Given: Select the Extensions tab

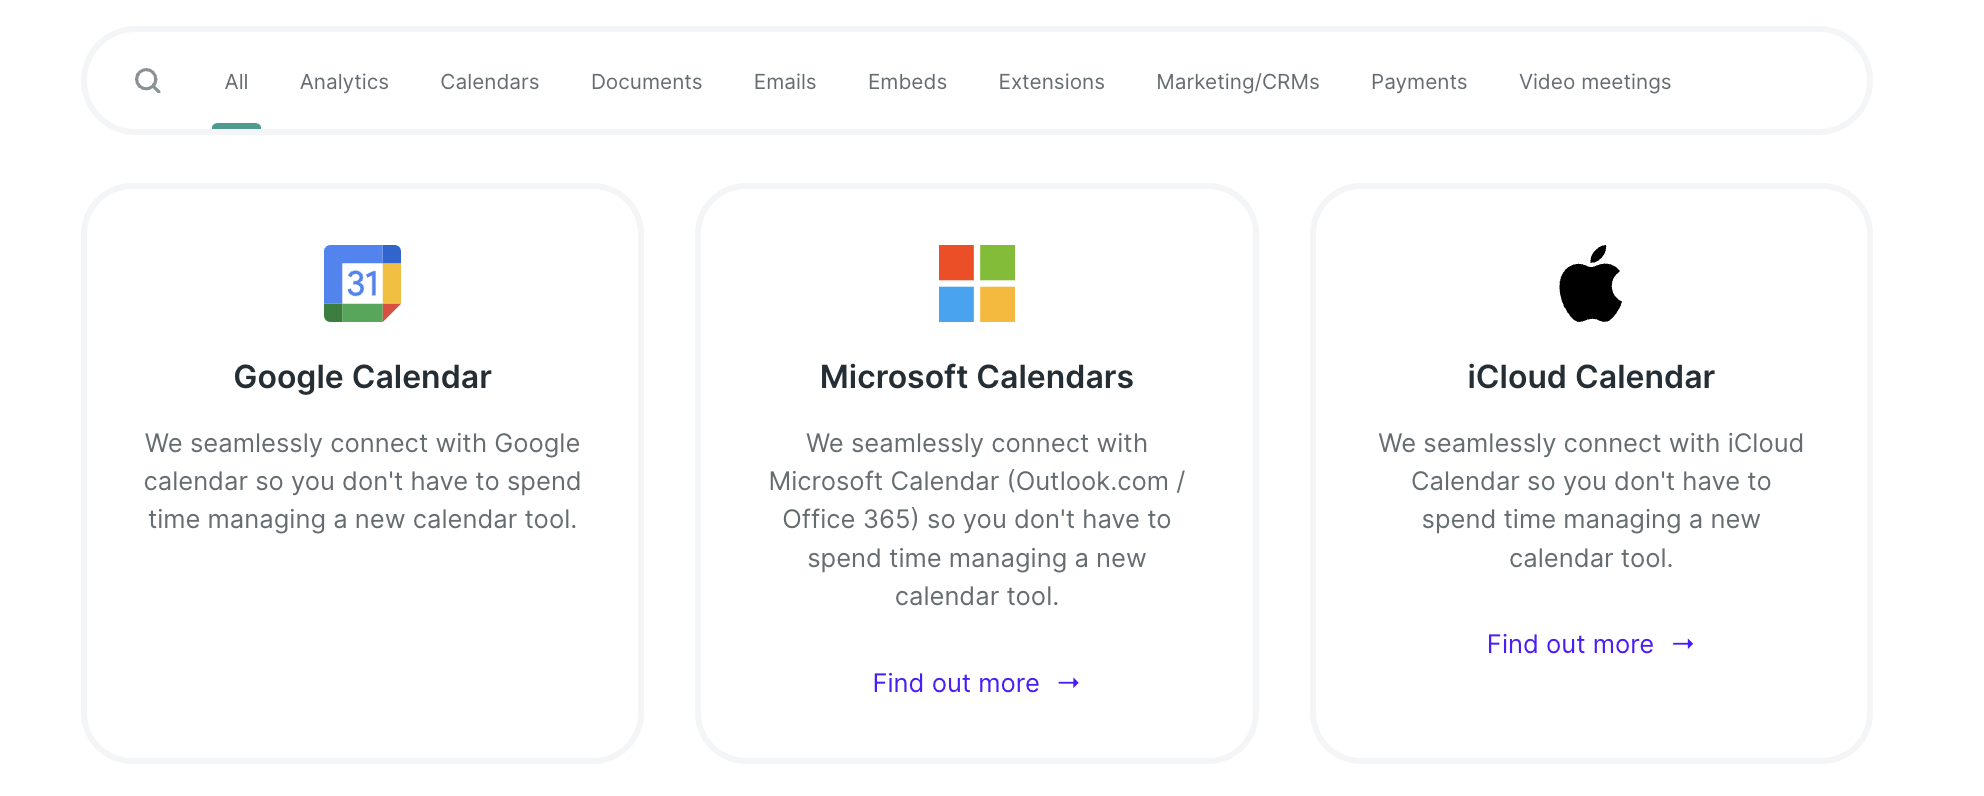Looking at the screenshot, I should [x=1052, y=82].
